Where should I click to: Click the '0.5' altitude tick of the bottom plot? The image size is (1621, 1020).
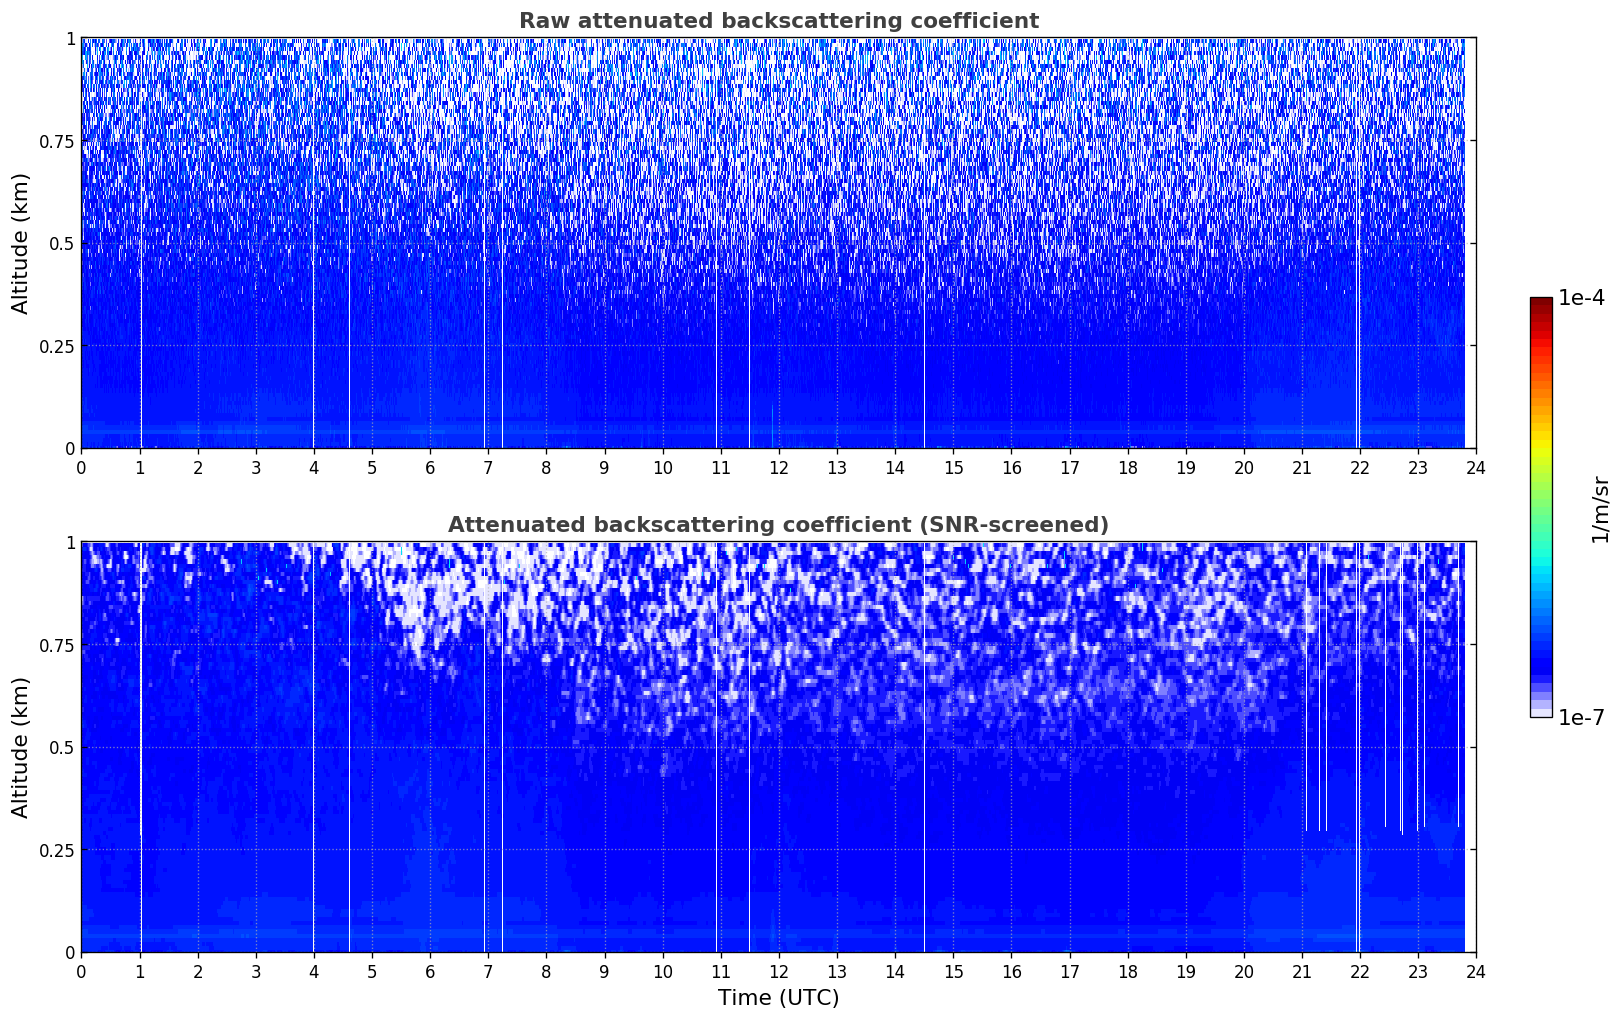(x=61, y=748)
